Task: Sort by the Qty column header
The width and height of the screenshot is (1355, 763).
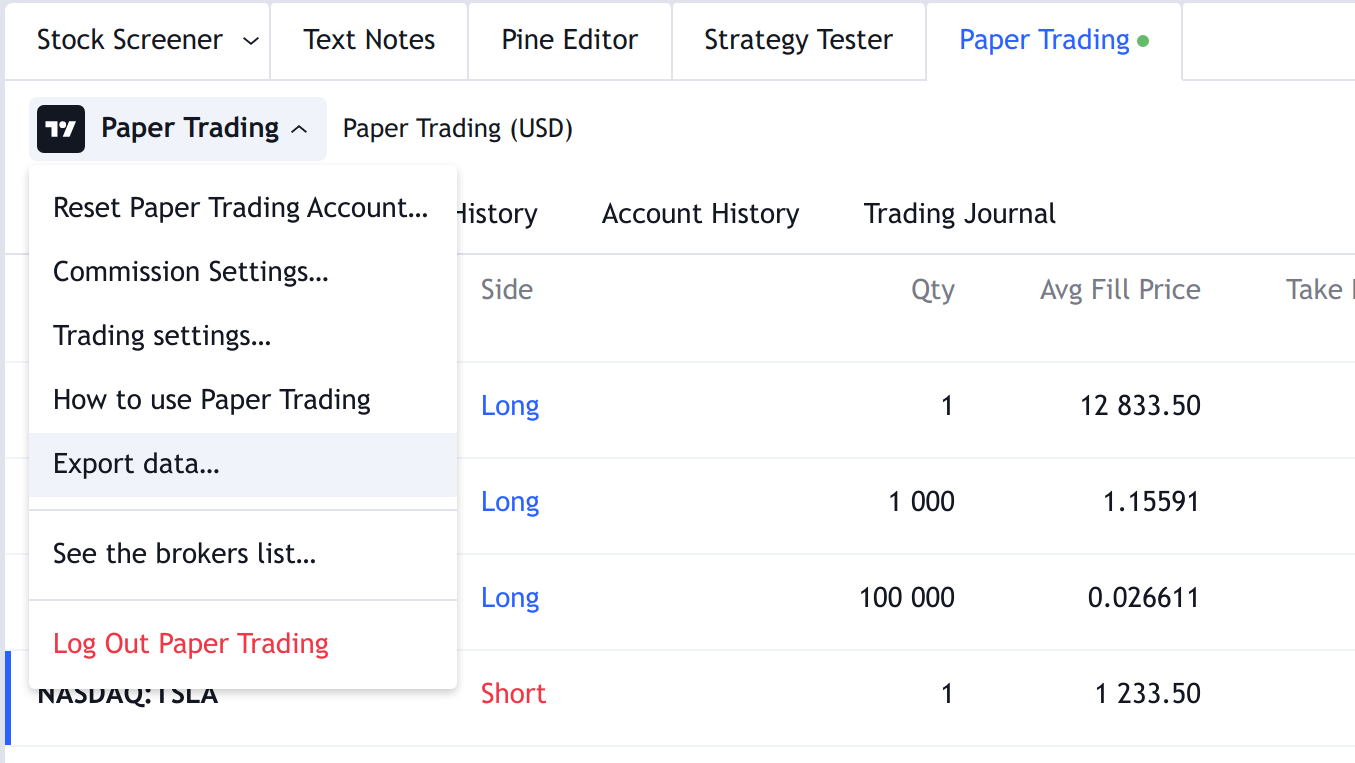Action: click(932, 290)
